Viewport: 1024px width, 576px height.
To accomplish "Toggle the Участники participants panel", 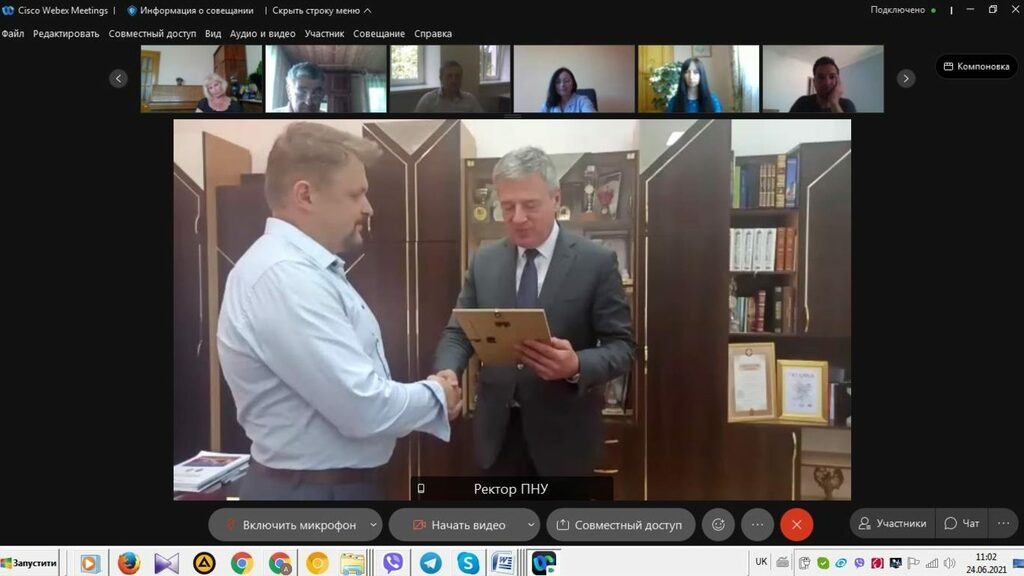I will 892,523.
